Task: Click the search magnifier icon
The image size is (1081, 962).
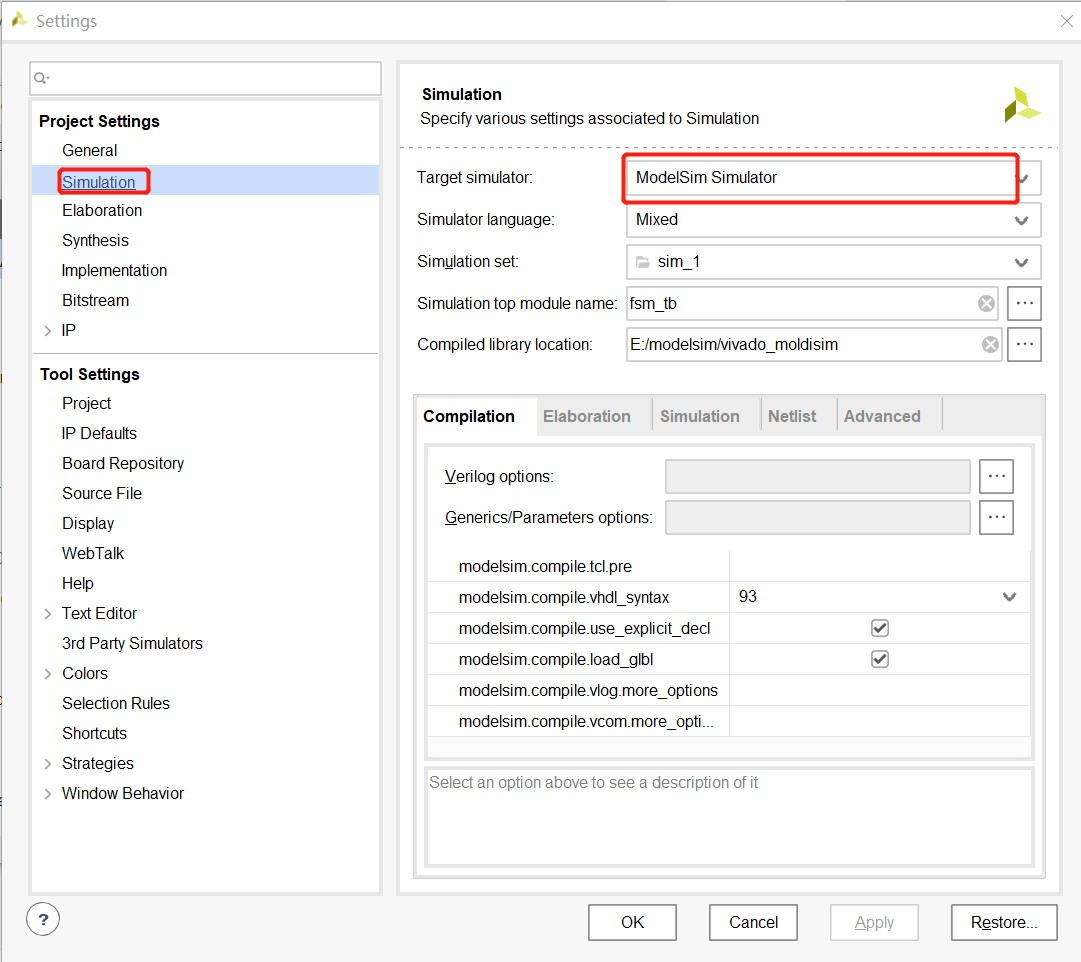Action: coord(41,78)
